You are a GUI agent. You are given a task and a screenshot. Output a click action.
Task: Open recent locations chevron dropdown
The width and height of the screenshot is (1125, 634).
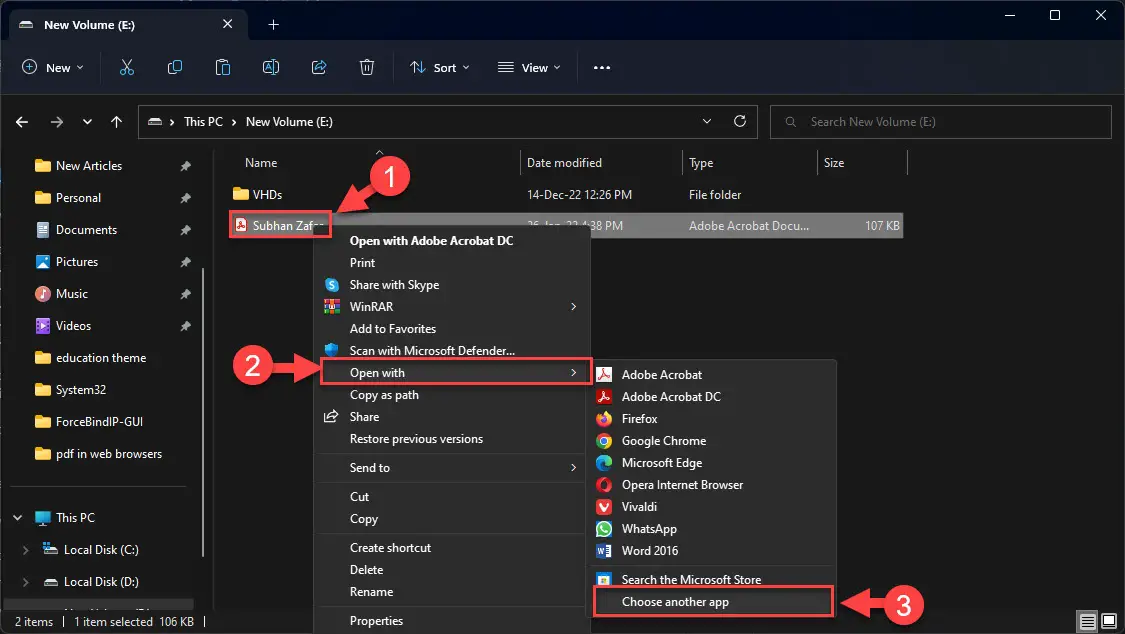pyautogui.click(x=87, y=122)
